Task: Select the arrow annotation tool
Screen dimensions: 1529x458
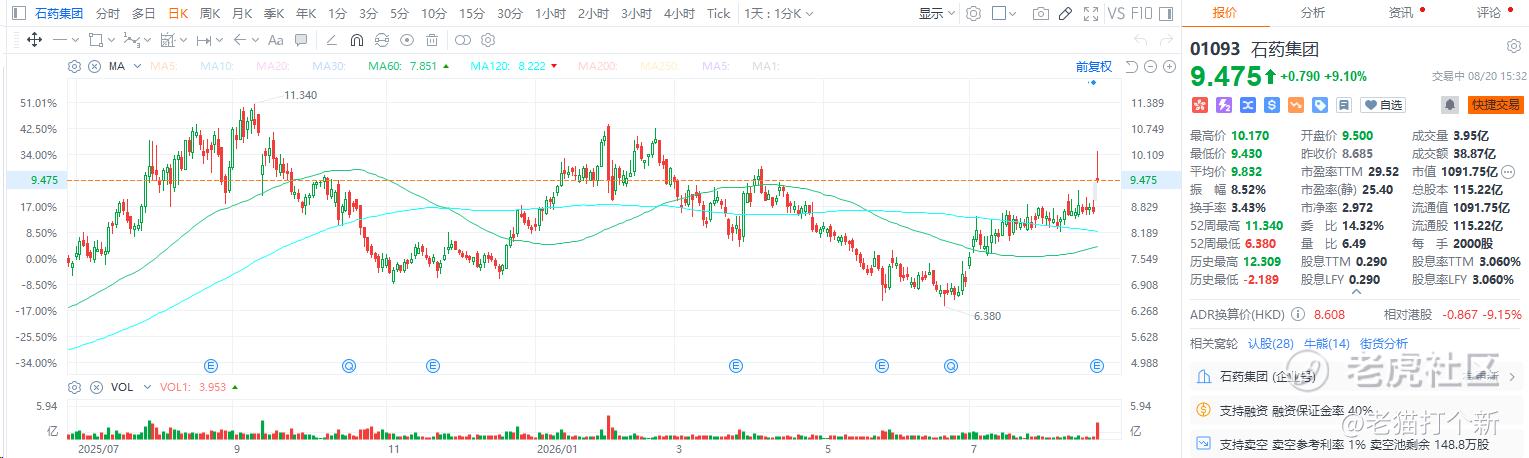Action: click(x=239, y=40)
